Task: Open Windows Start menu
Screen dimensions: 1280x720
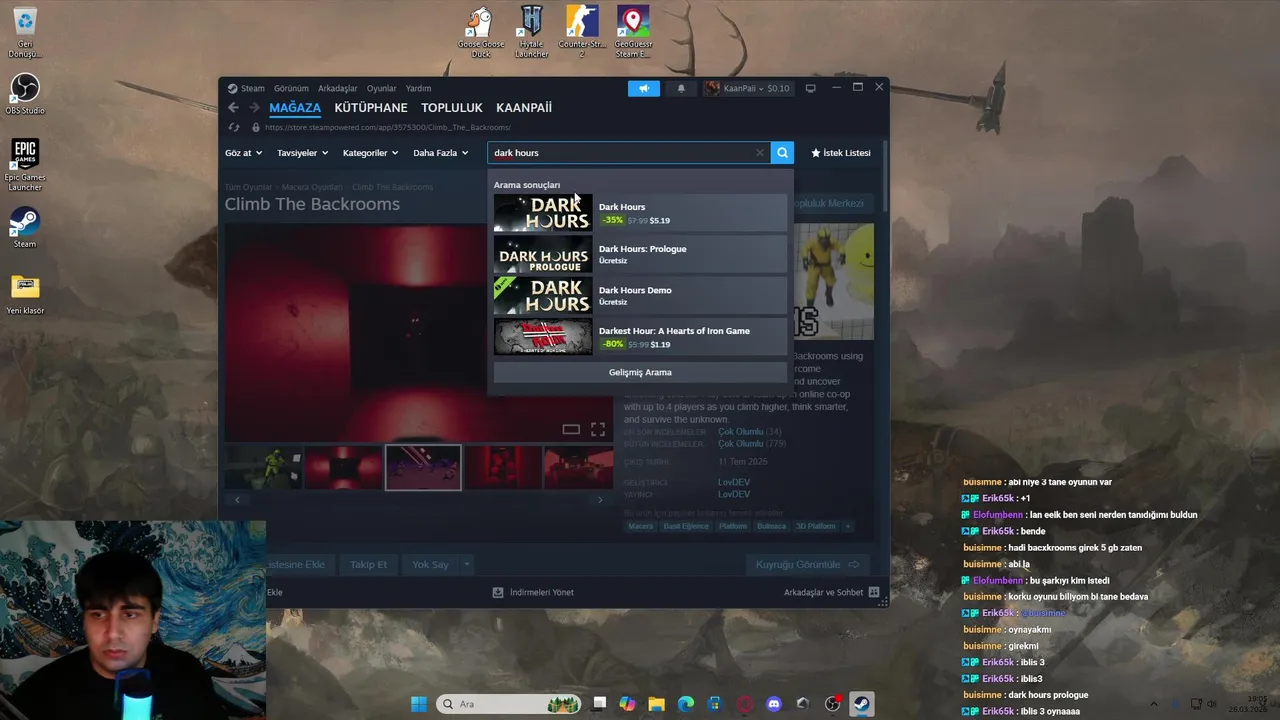Action: tap(419, 704)
